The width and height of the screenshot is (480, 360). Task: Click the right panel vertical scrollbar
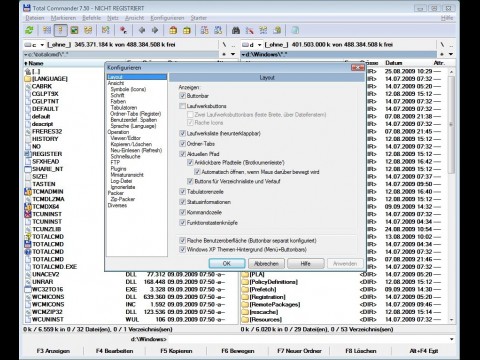[451, 195]
